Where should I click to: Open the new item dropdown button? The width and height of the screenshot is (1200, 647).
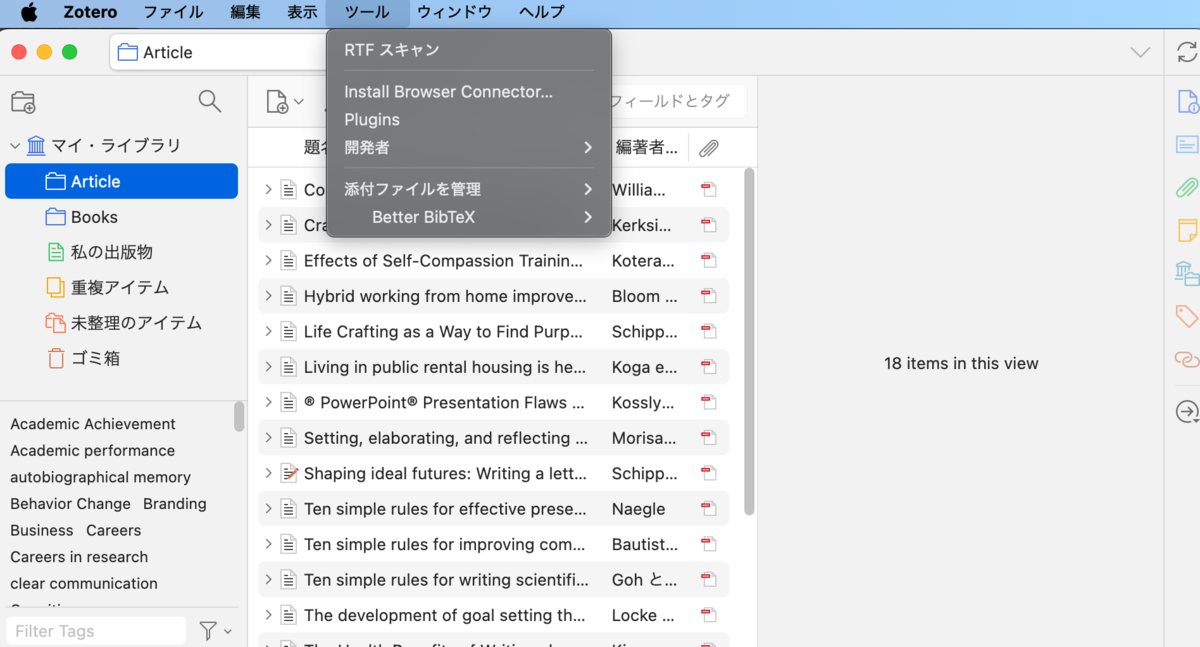click(x=285, y=101)
